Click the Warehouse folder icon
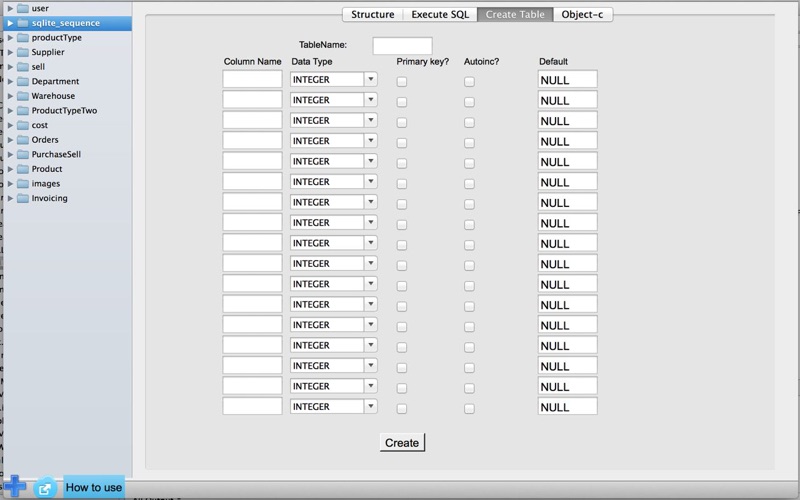The height and width of the screenshot is (500, 800). (x=22, y=96)
